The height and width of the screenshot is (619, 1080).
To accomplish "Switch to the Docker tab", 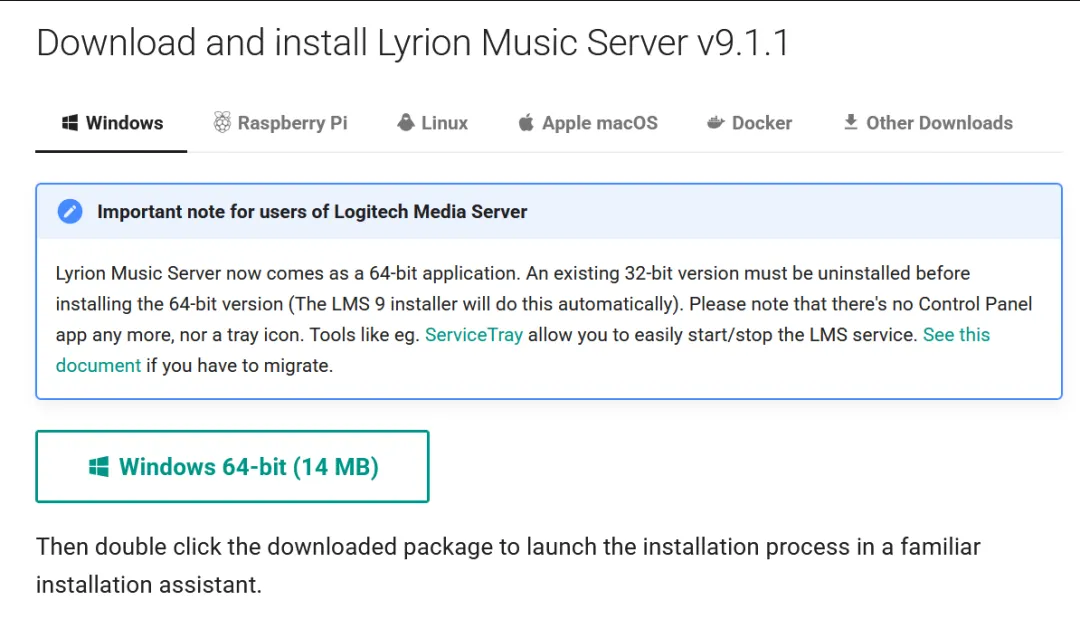I will [x=749, y=123].
